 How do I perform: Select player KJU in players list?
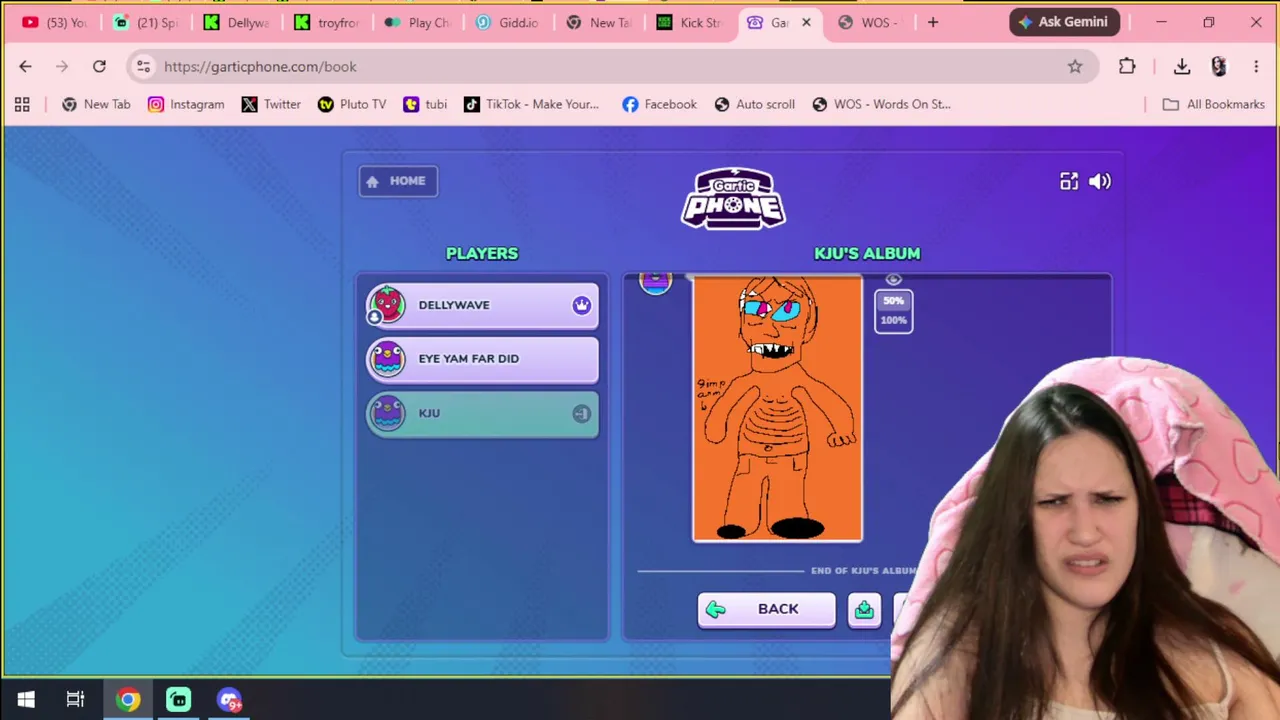pos(482,413)
